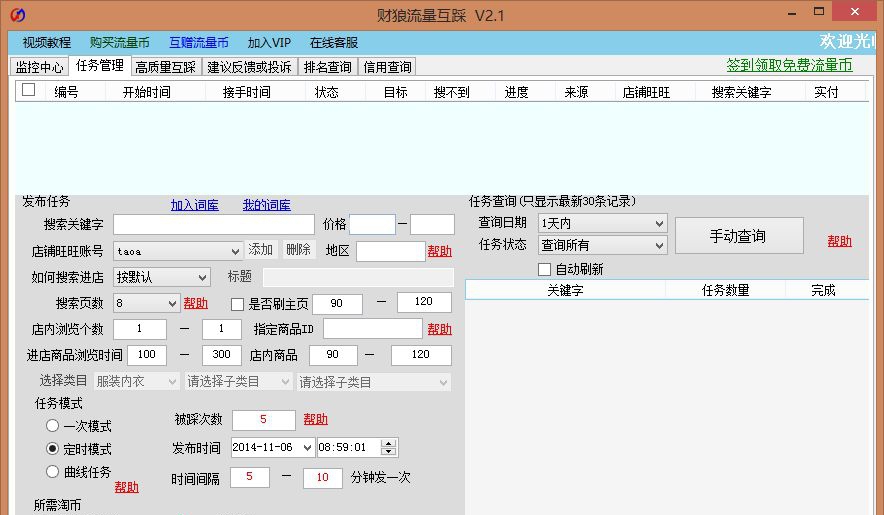Image resolution: width=884 pixels, height=515 pixels.
Task: Open the 信用查询 tab
Action: 387,67
